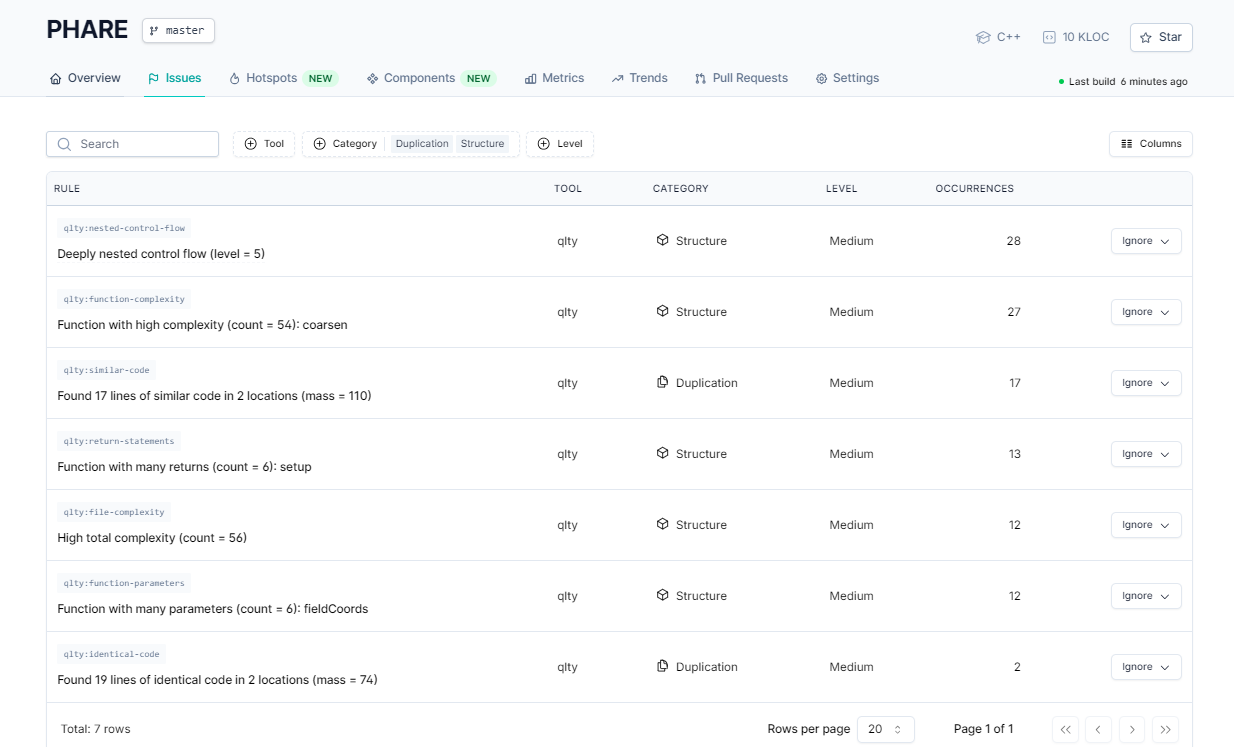Add a Level filter
The height and width of the screenshot is (747, 1234).
click(x=560, y=144)
